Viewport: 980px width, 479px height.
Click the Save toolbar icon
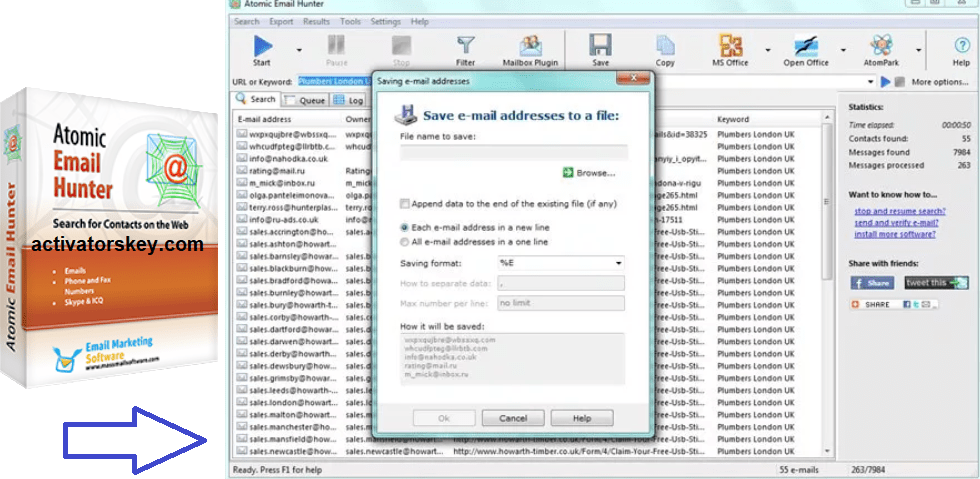[x=600, y=49]
